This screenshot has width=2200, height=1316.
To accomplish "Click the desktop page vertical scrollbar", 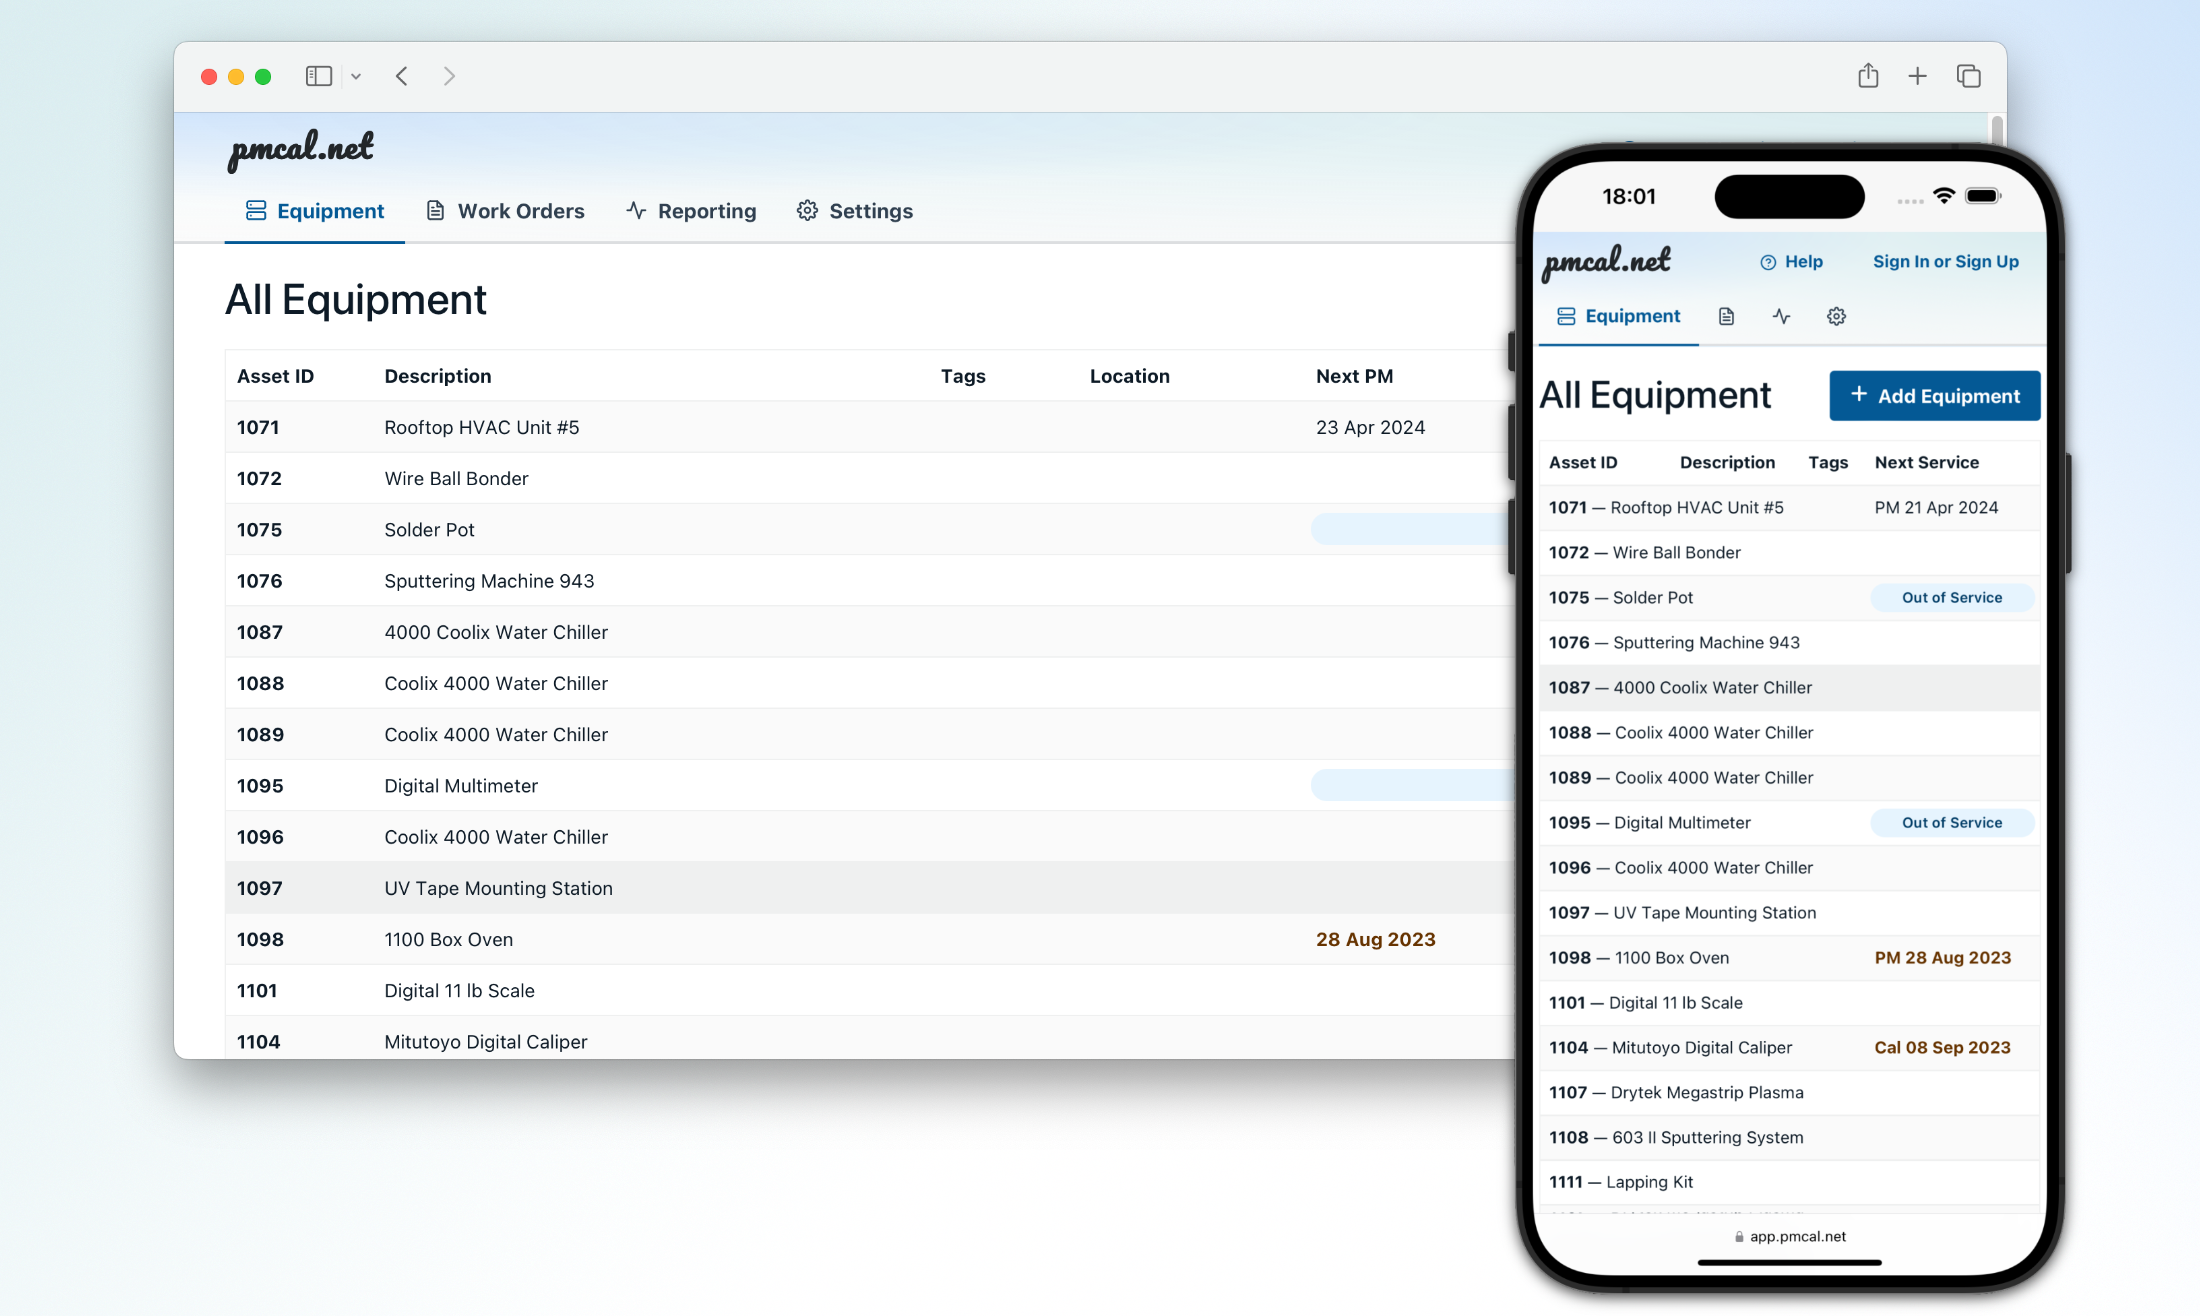I will pos(1996,131).
